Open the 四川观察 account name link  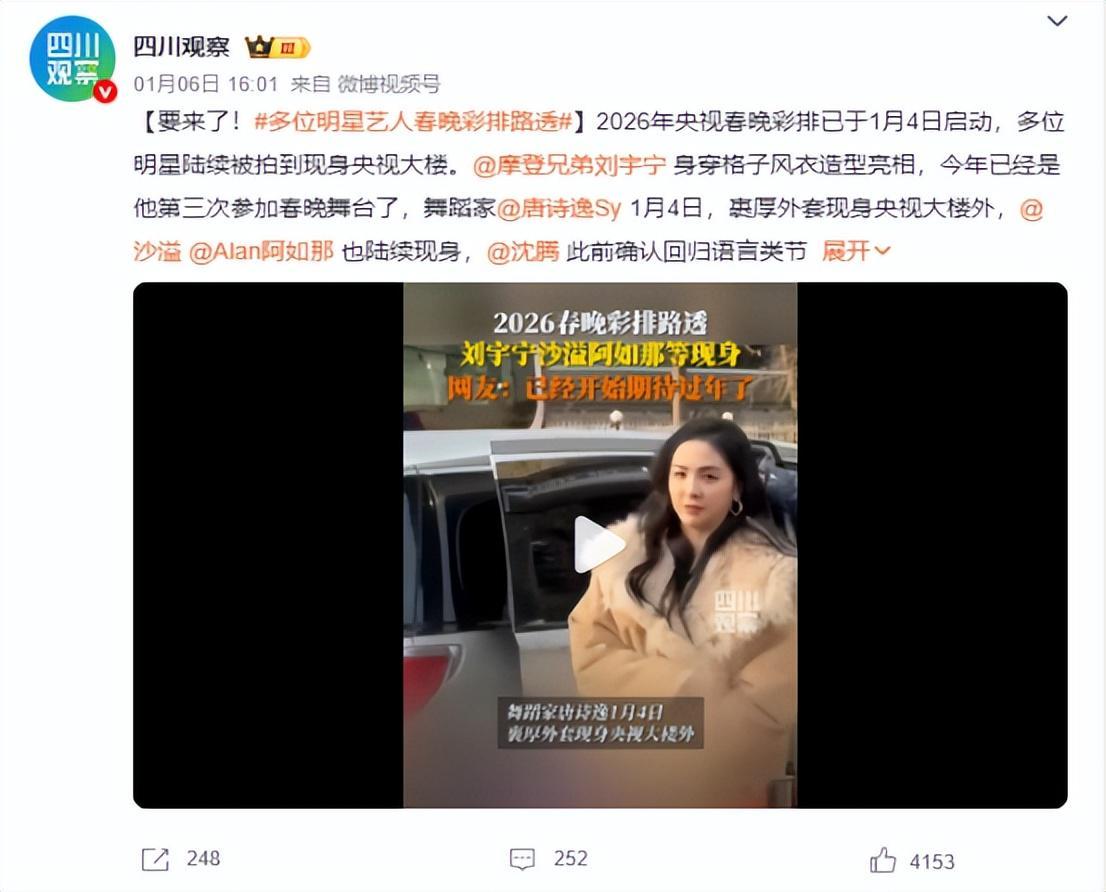pos(181,47)
